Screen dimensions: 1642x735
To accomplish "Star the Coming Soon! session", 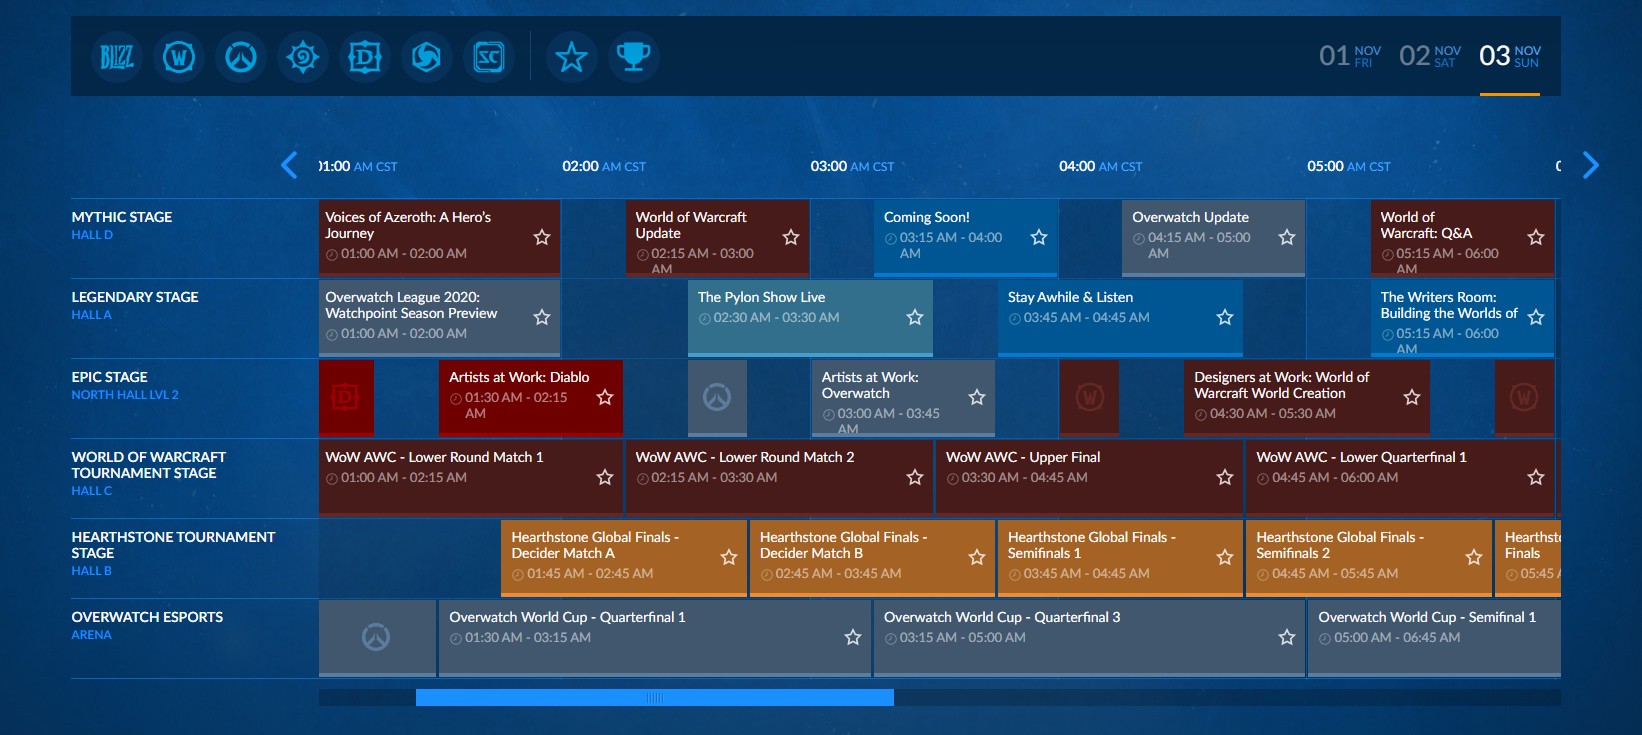I will tap(1039, 238).
